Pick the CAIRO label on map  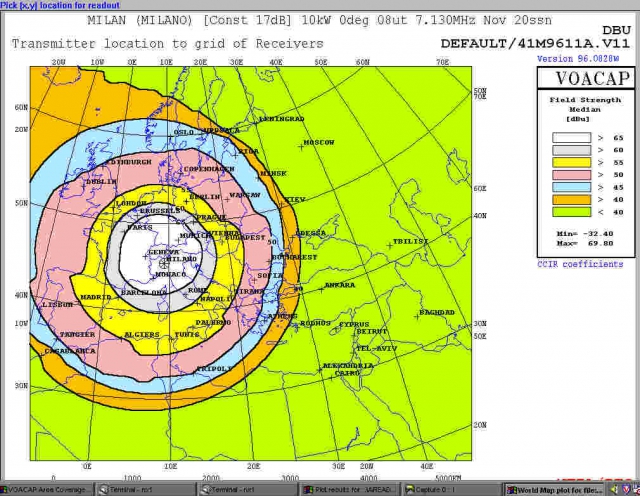tap(347, 373)
